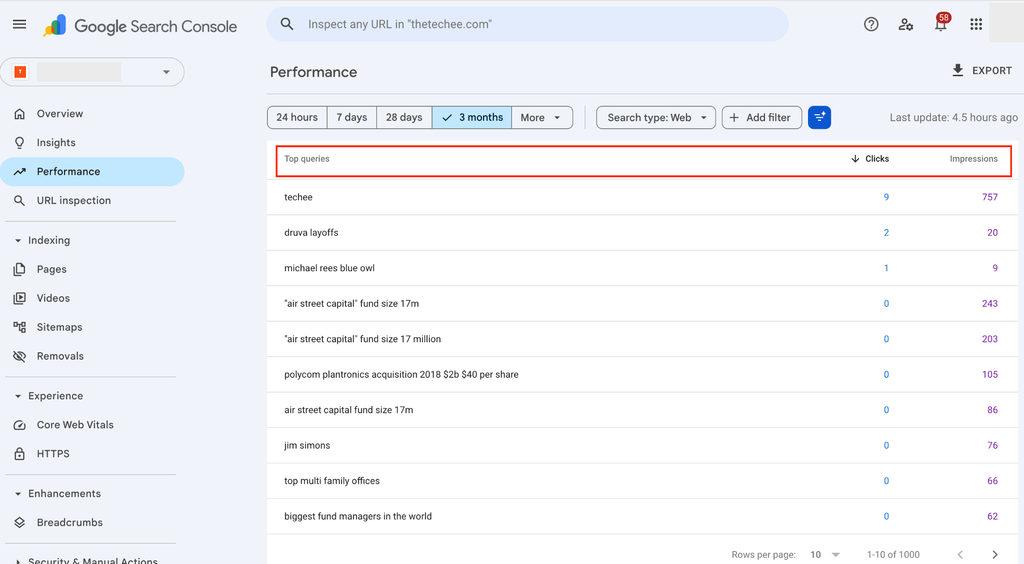Viewport: 1024px width, 564px height.
Task: Click the Overview home icon
Action: tap(20, 114)
